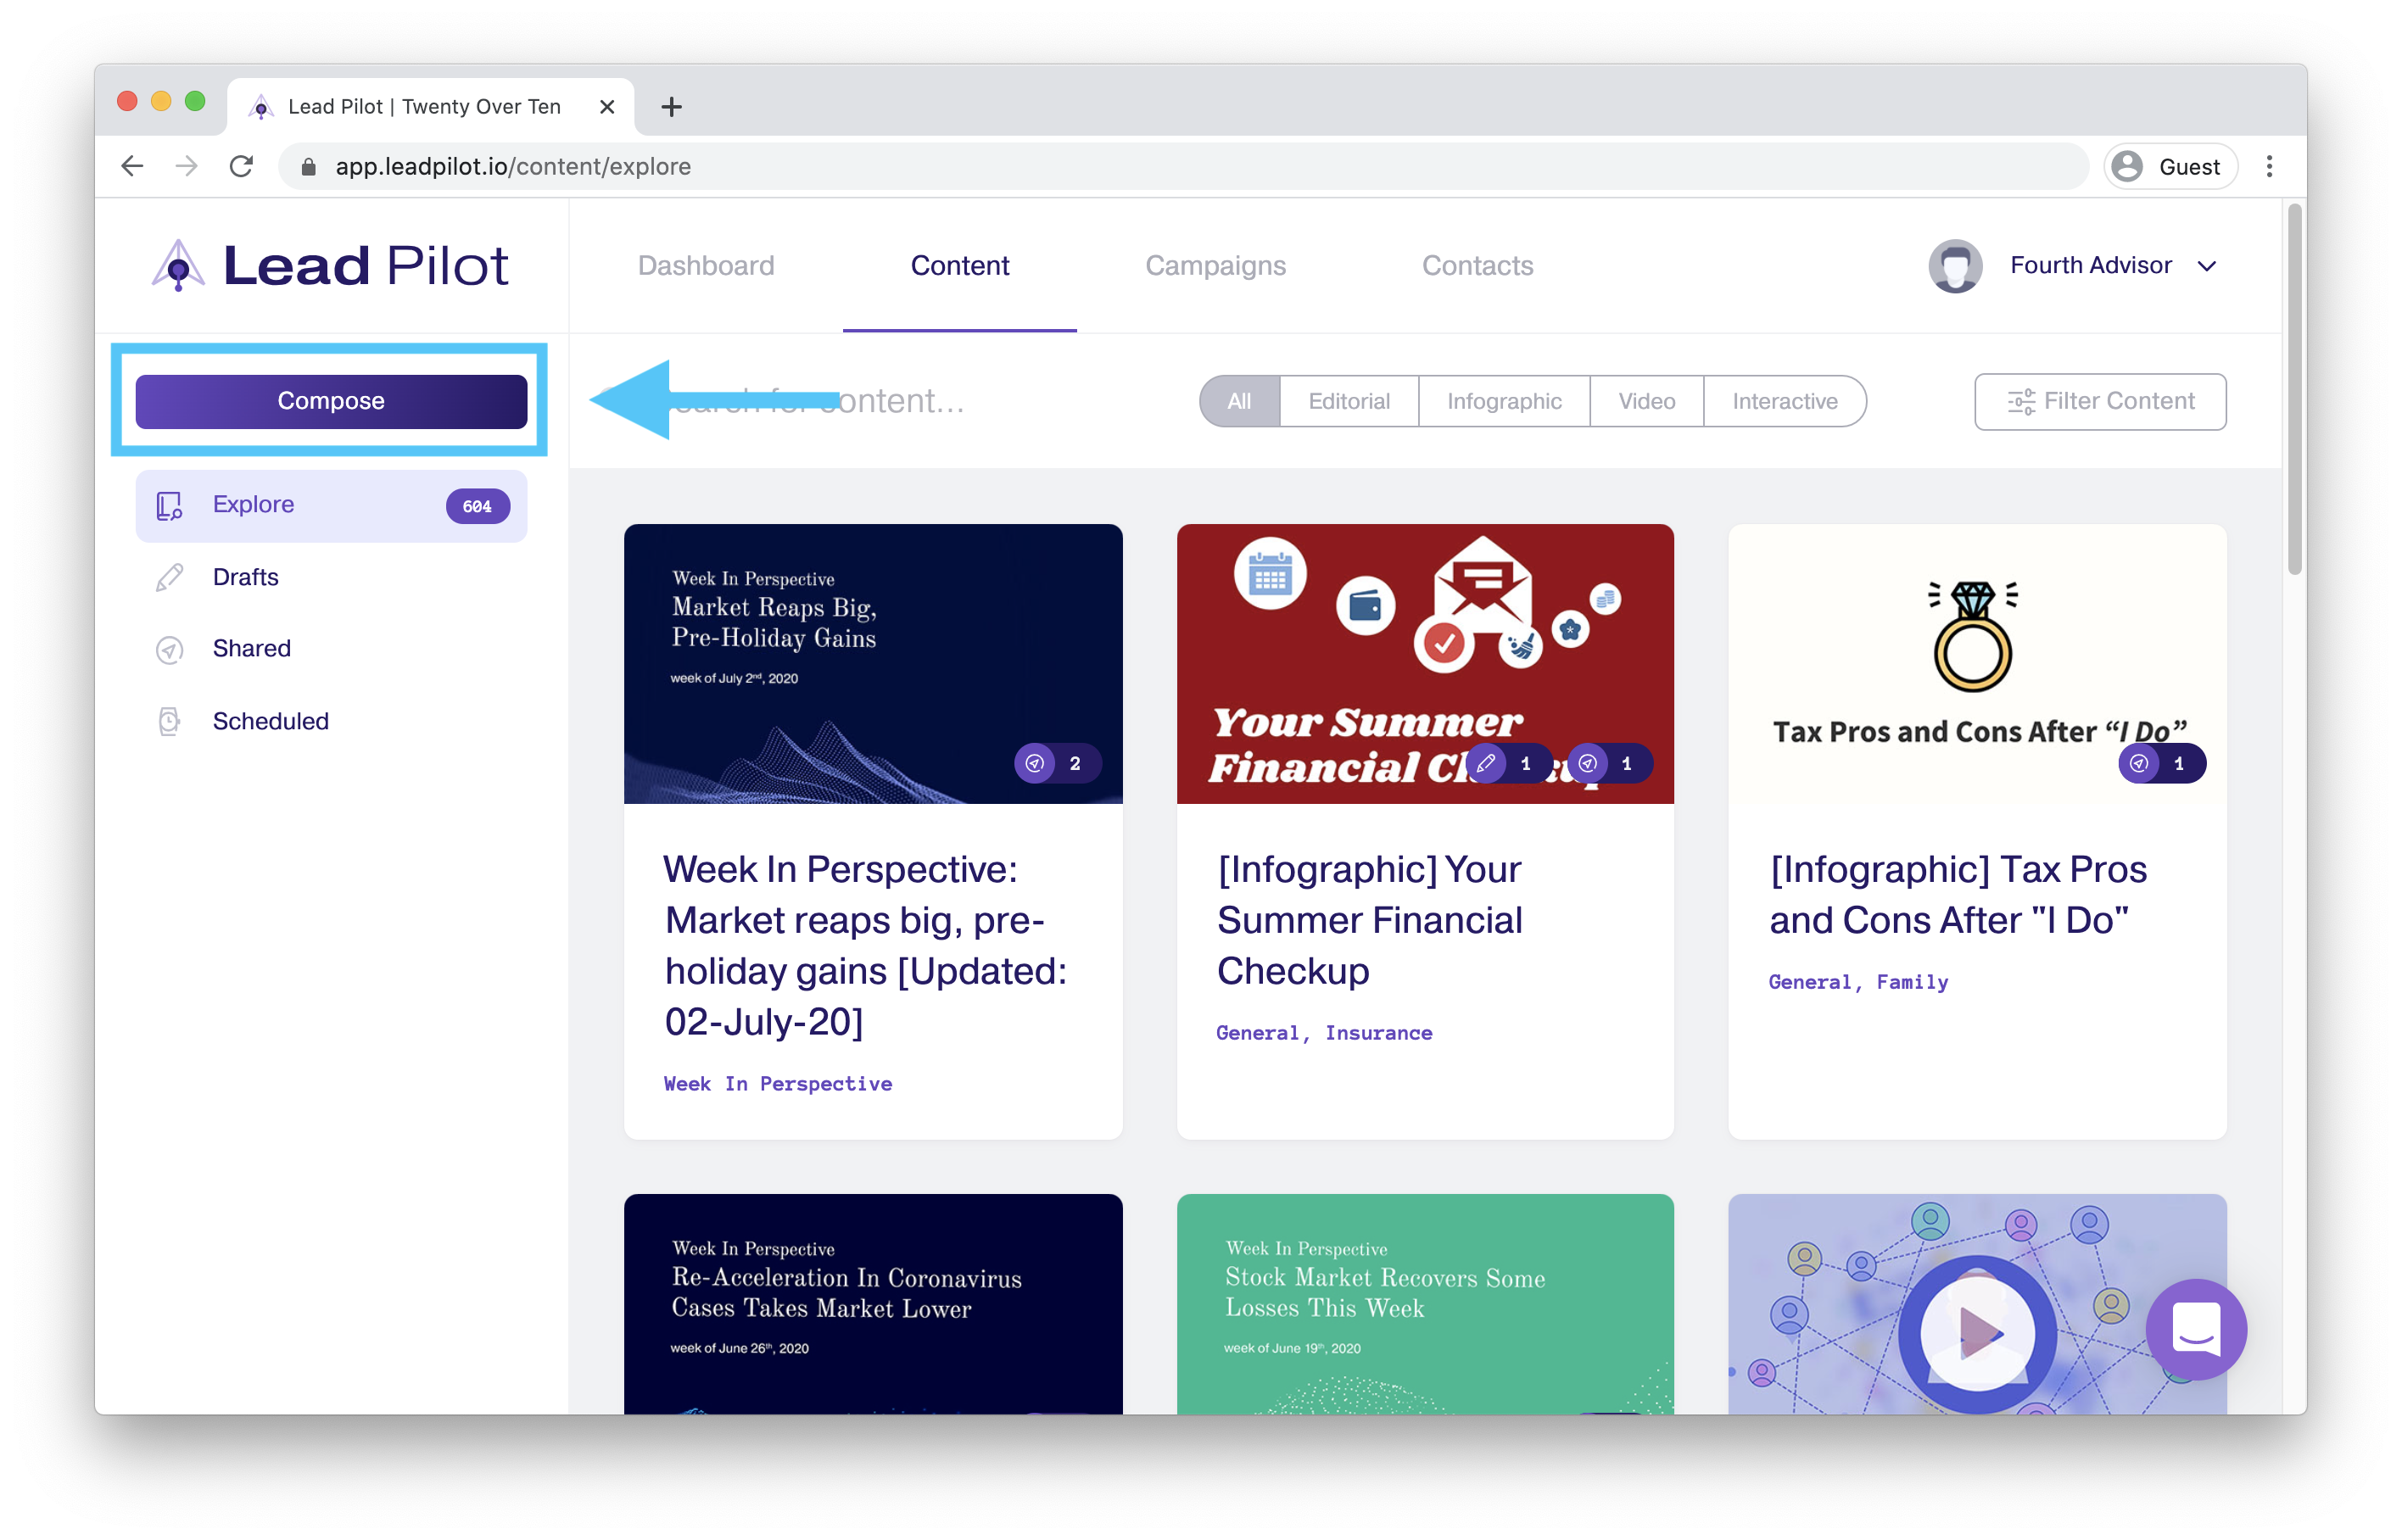This screenshot has height=1540, width=2402.
Task: Go to the Dashboard tab
Action: click(706, 265)
